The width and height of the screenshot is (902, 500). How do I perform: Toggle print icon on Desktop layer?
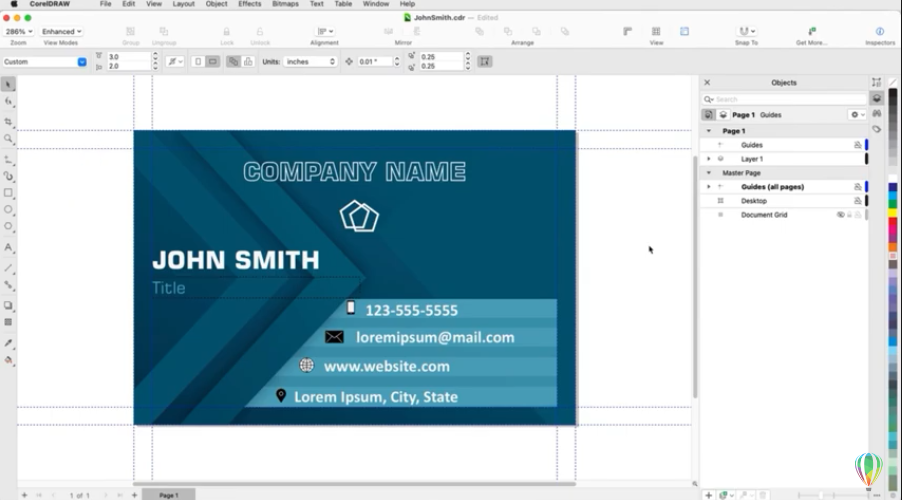click(858, 201)
